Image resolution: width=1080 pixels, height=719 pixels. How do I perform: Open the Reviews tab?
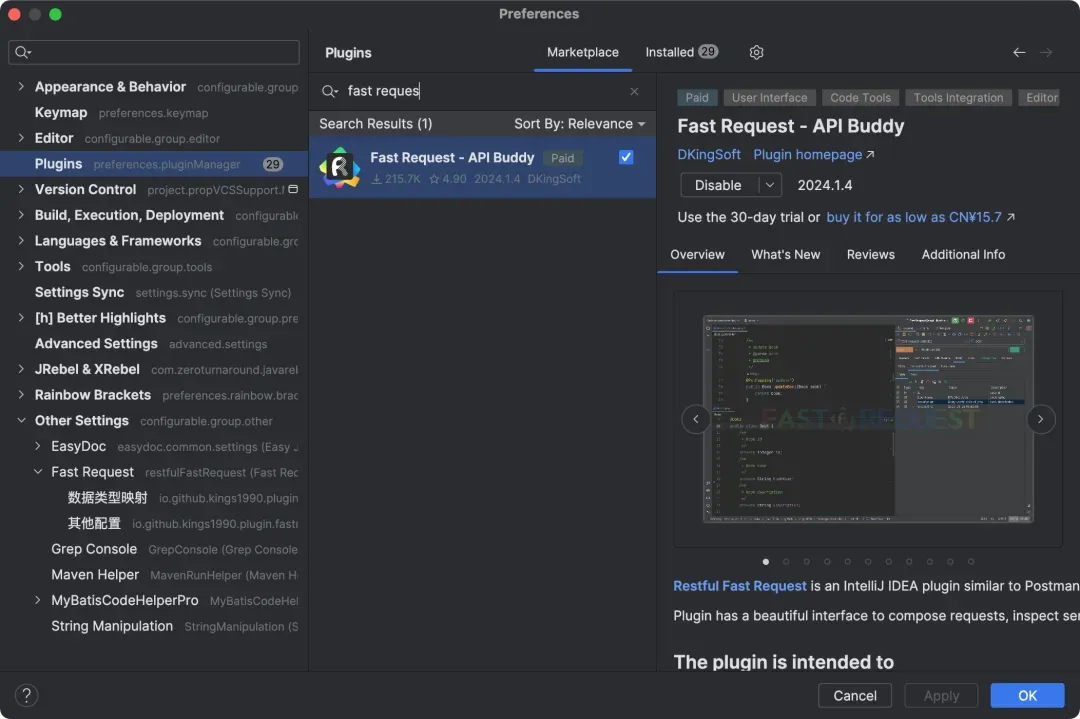[871, 255]
